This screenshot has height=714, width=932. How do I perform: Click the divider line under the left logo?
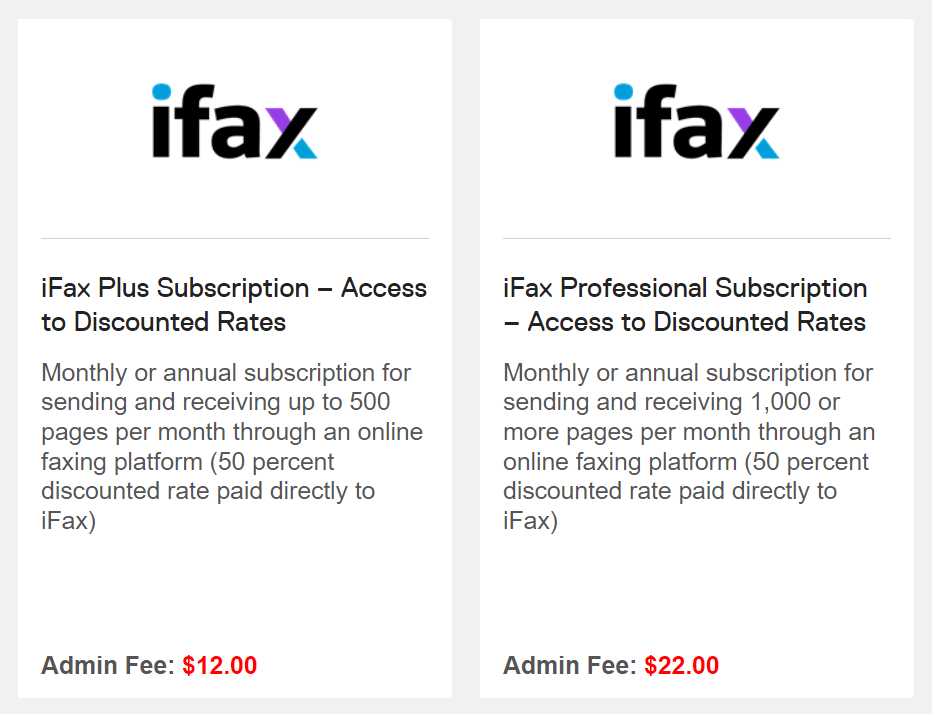tap(235, 238)
